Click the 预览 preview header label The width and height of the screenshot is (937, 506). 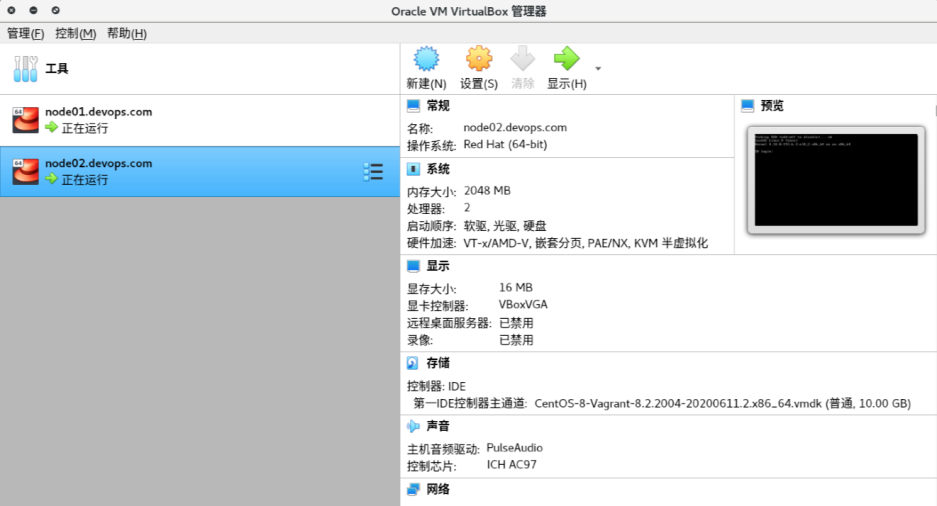(772, 106)
